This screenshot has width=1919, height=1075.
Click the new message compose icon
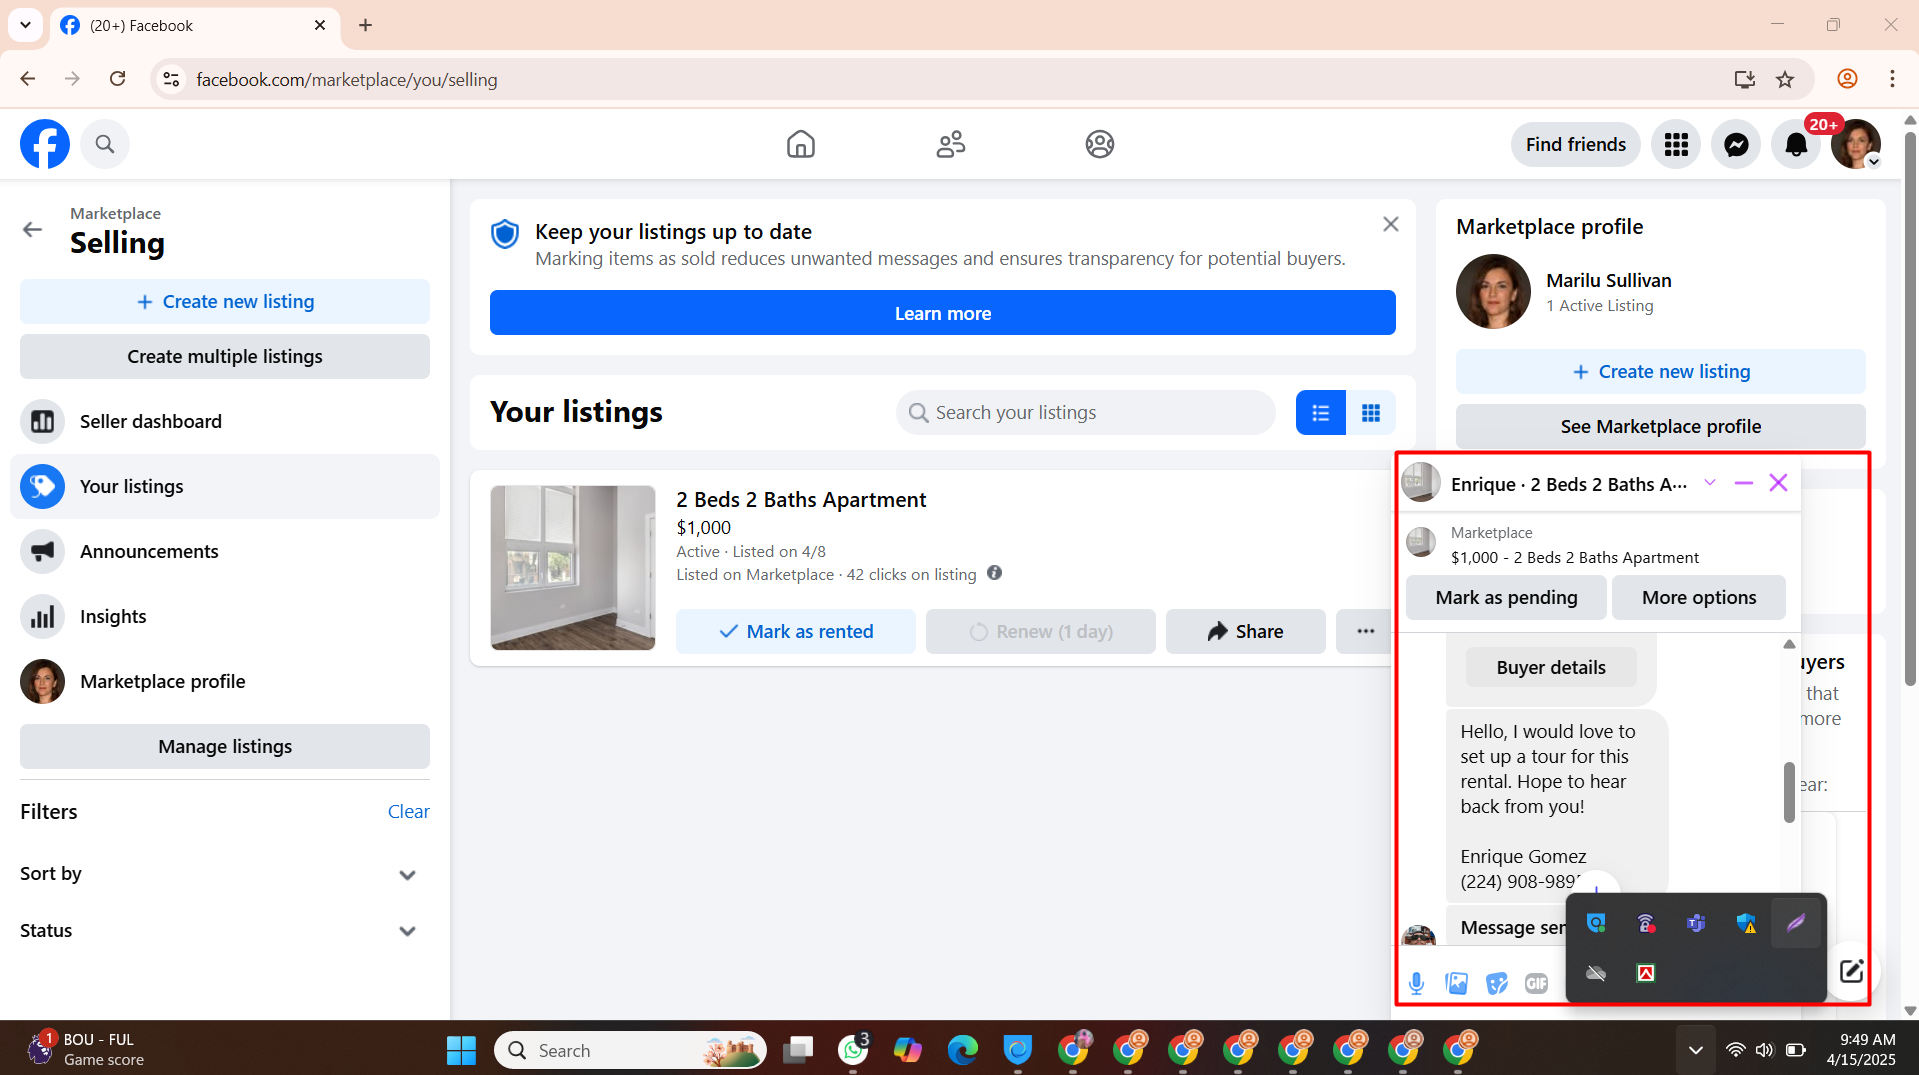pyautogui.click(x=1851, y=970)
